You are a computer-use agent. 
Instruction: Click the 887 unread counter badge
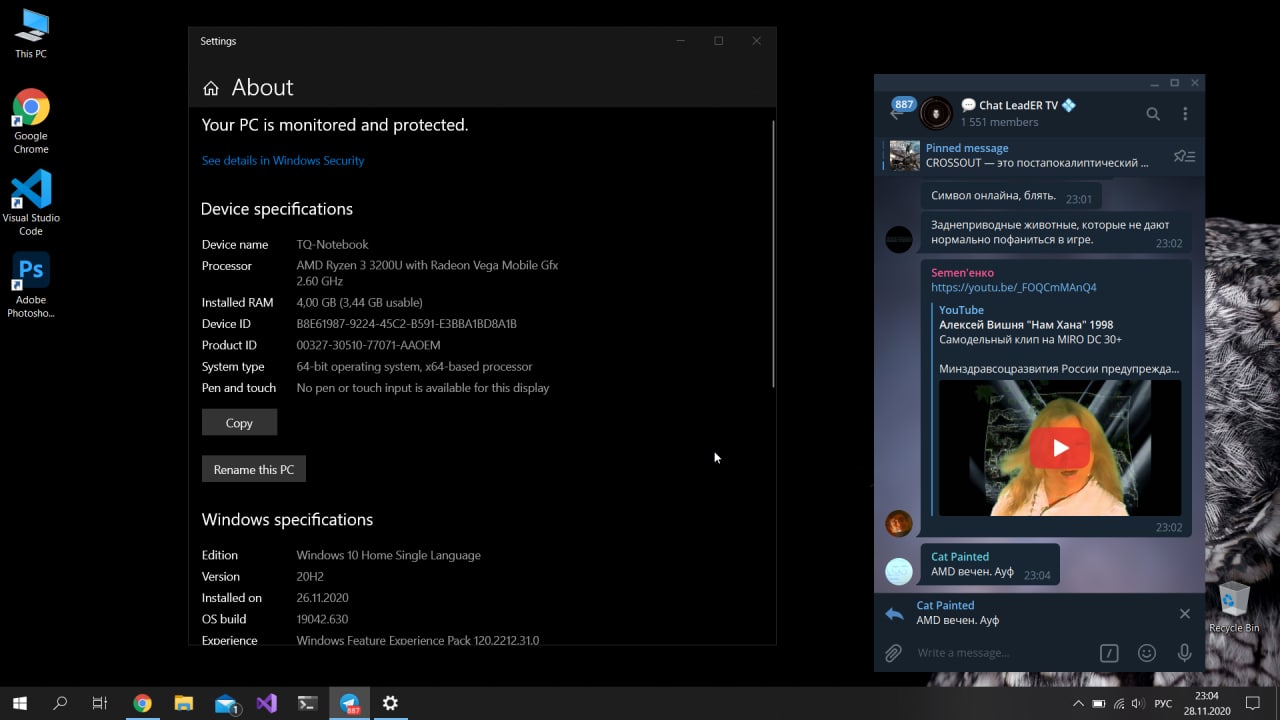point(904,104)
